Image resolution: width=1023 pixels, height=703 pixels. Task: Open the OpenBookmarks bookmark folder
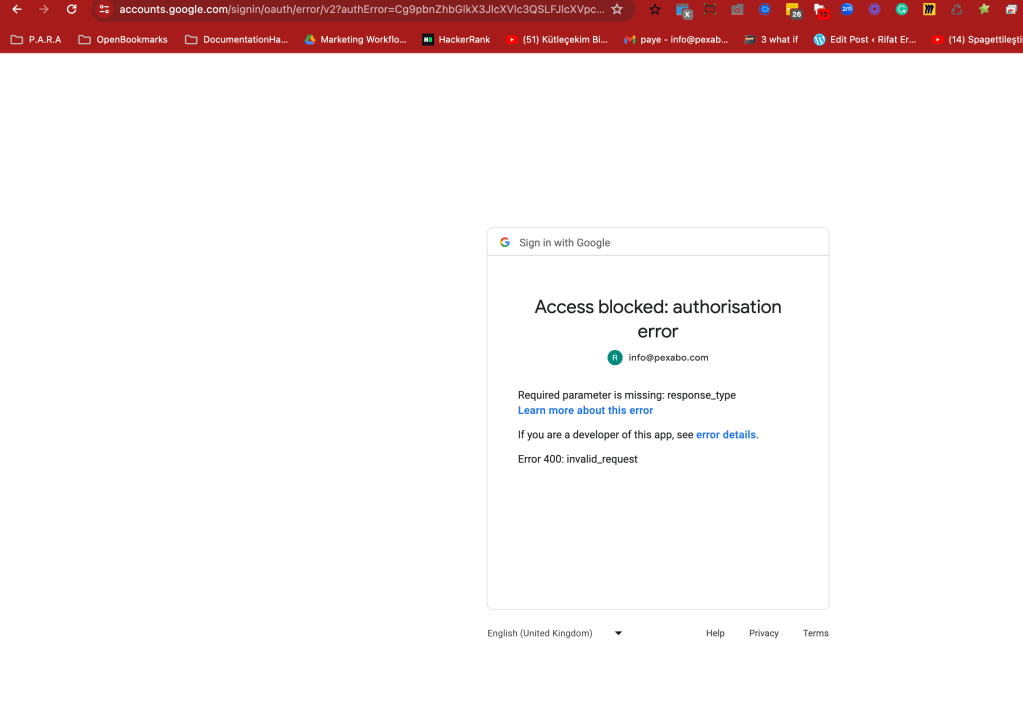point(123,39)
